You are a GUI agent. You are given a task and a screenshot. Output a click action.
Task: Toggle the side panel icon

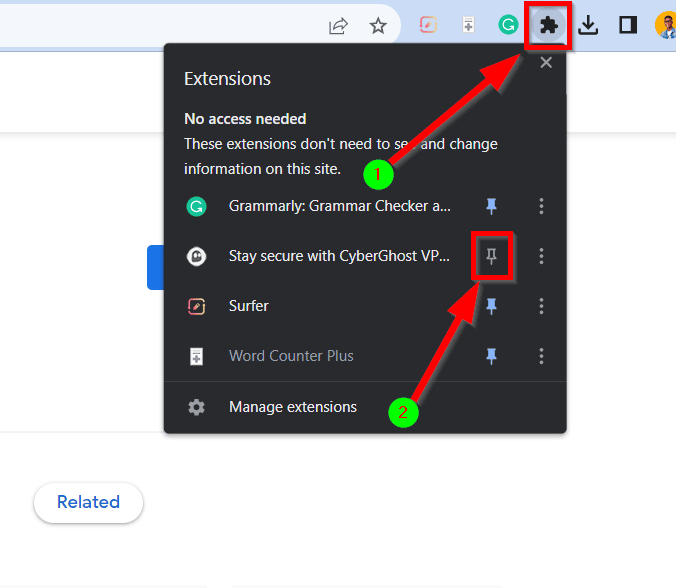(628, 25)
